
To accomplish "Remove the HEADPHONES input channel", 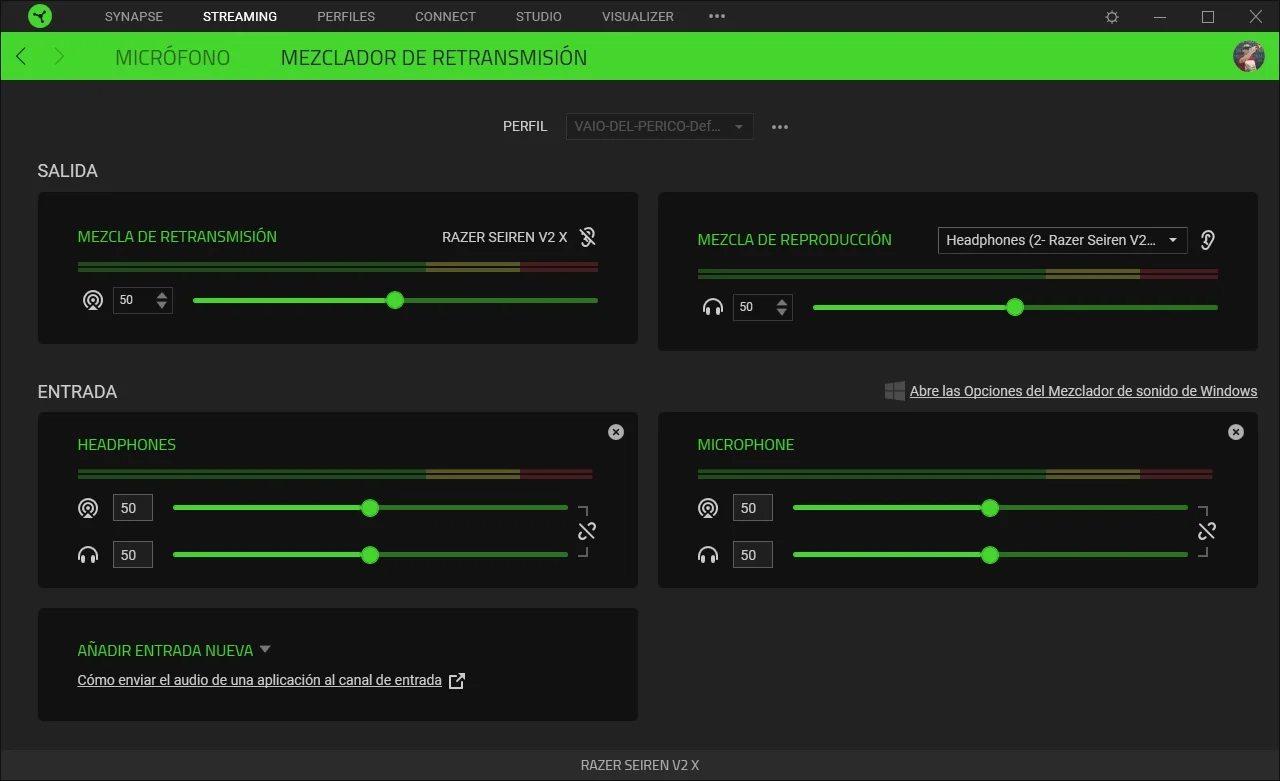I will (616, 432).
